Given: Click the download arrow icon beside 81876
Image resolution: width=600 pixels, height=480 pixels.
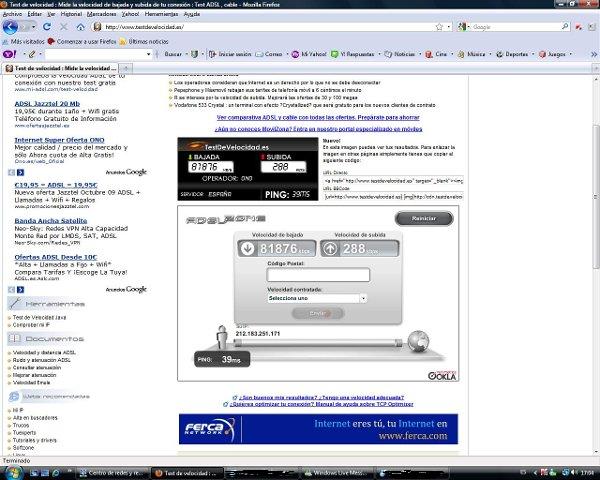Looking at the screenshot, I should click(x=248, y=248).
